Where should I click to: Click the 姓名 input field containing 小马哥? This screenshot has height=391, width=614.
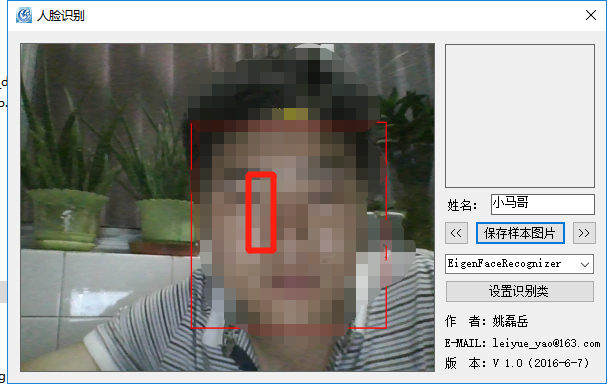point(543,204)
